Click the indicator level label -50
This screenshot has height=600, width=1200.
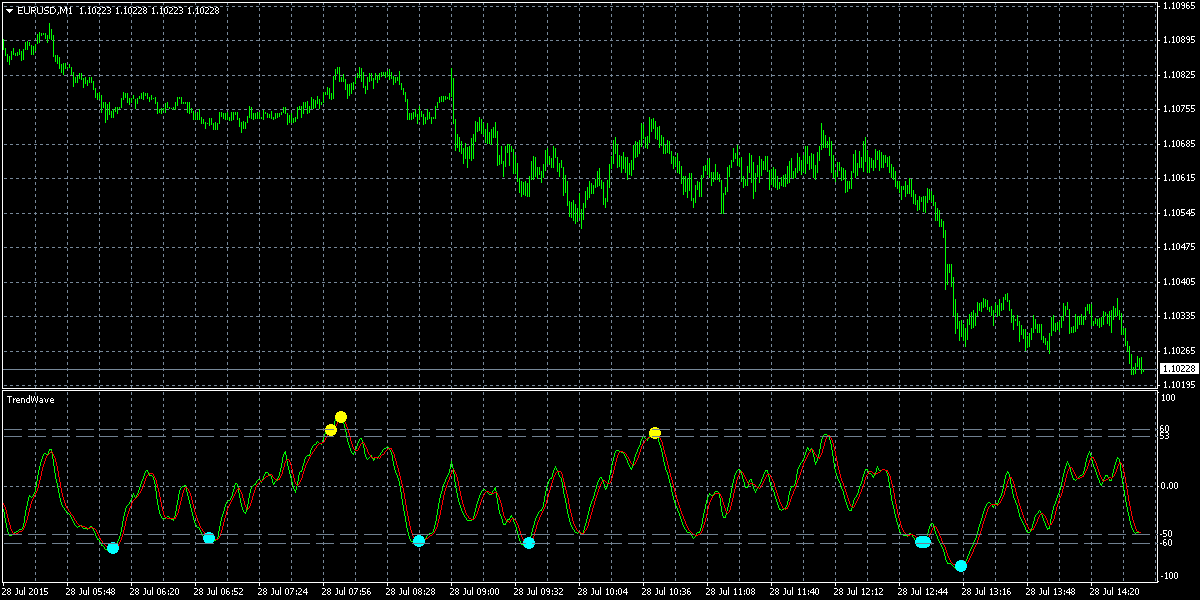click(x=1168, y=534)
